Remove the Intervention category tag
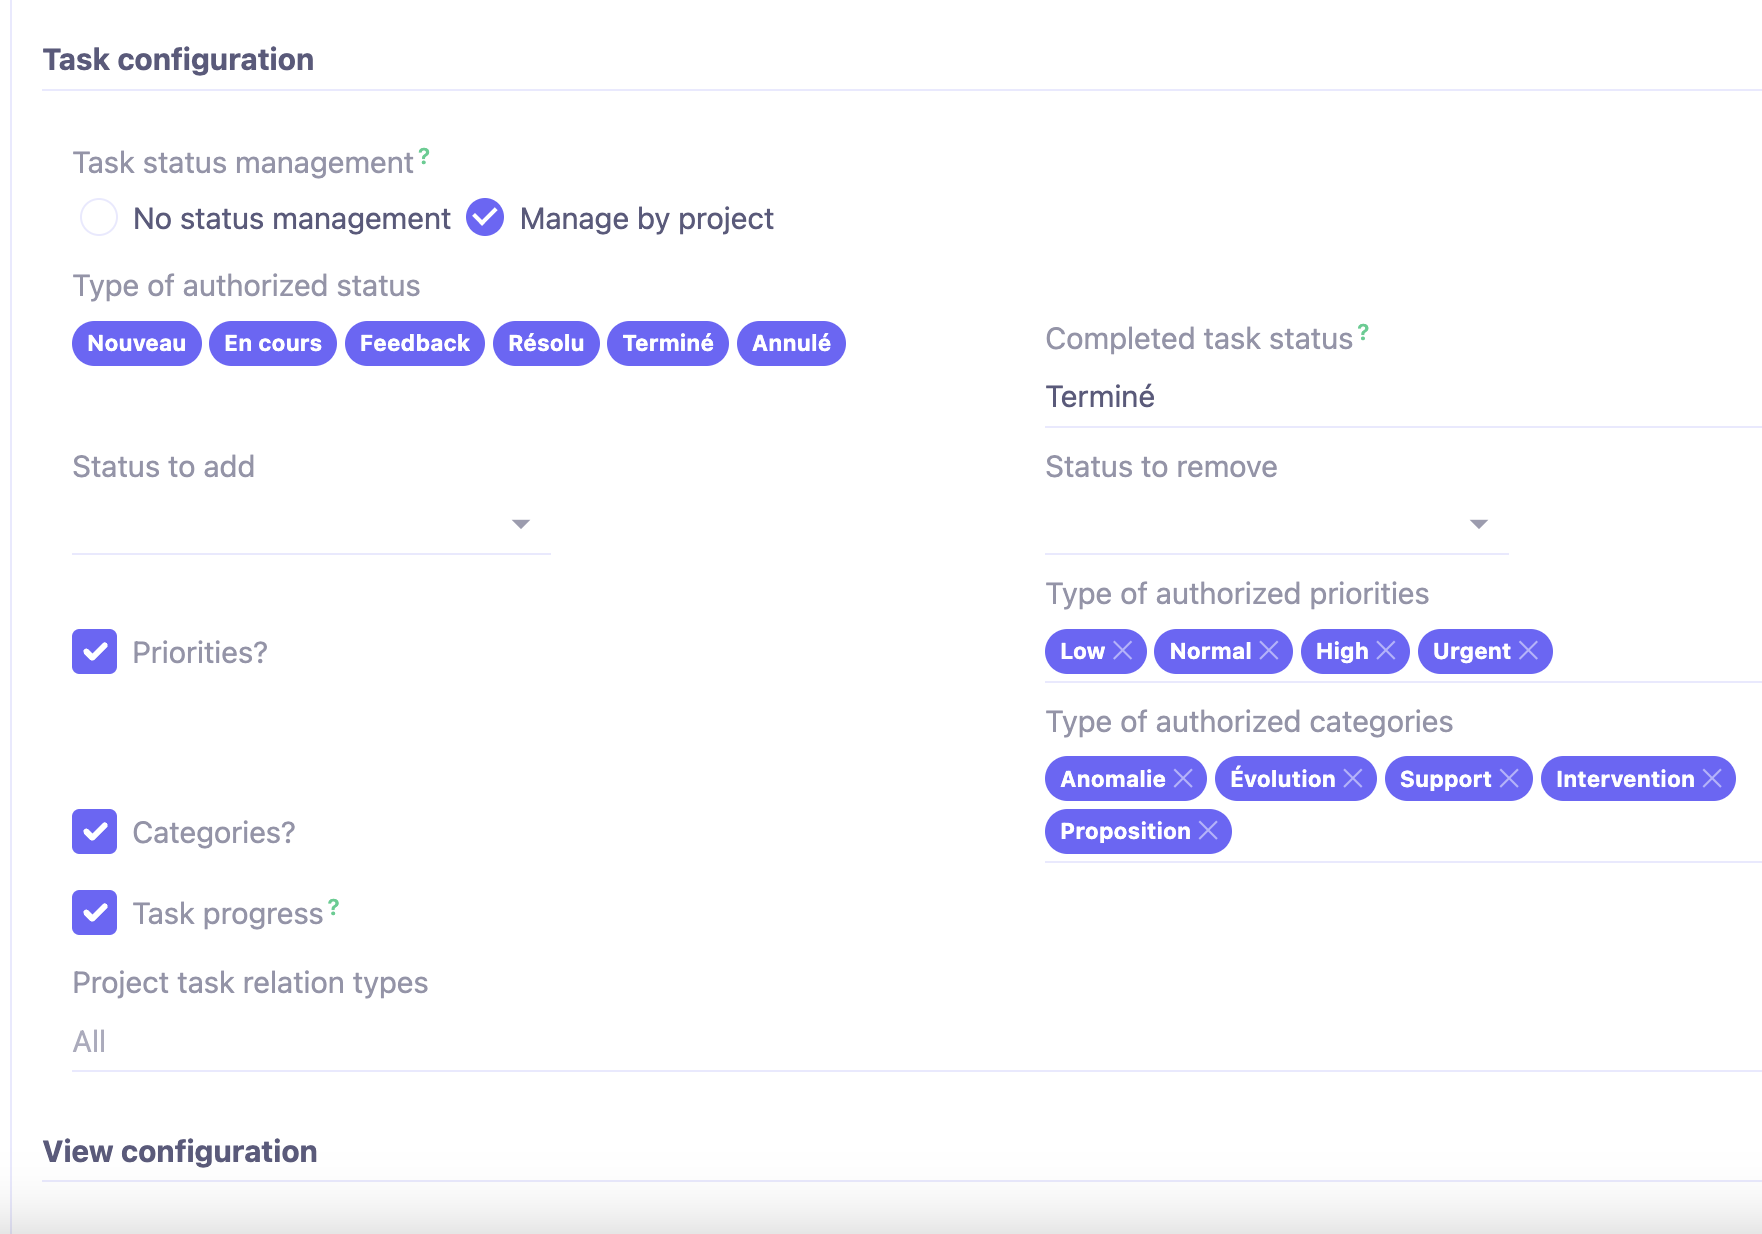This screenshot has height=1234, width=1762. [x=1710, y=779]
